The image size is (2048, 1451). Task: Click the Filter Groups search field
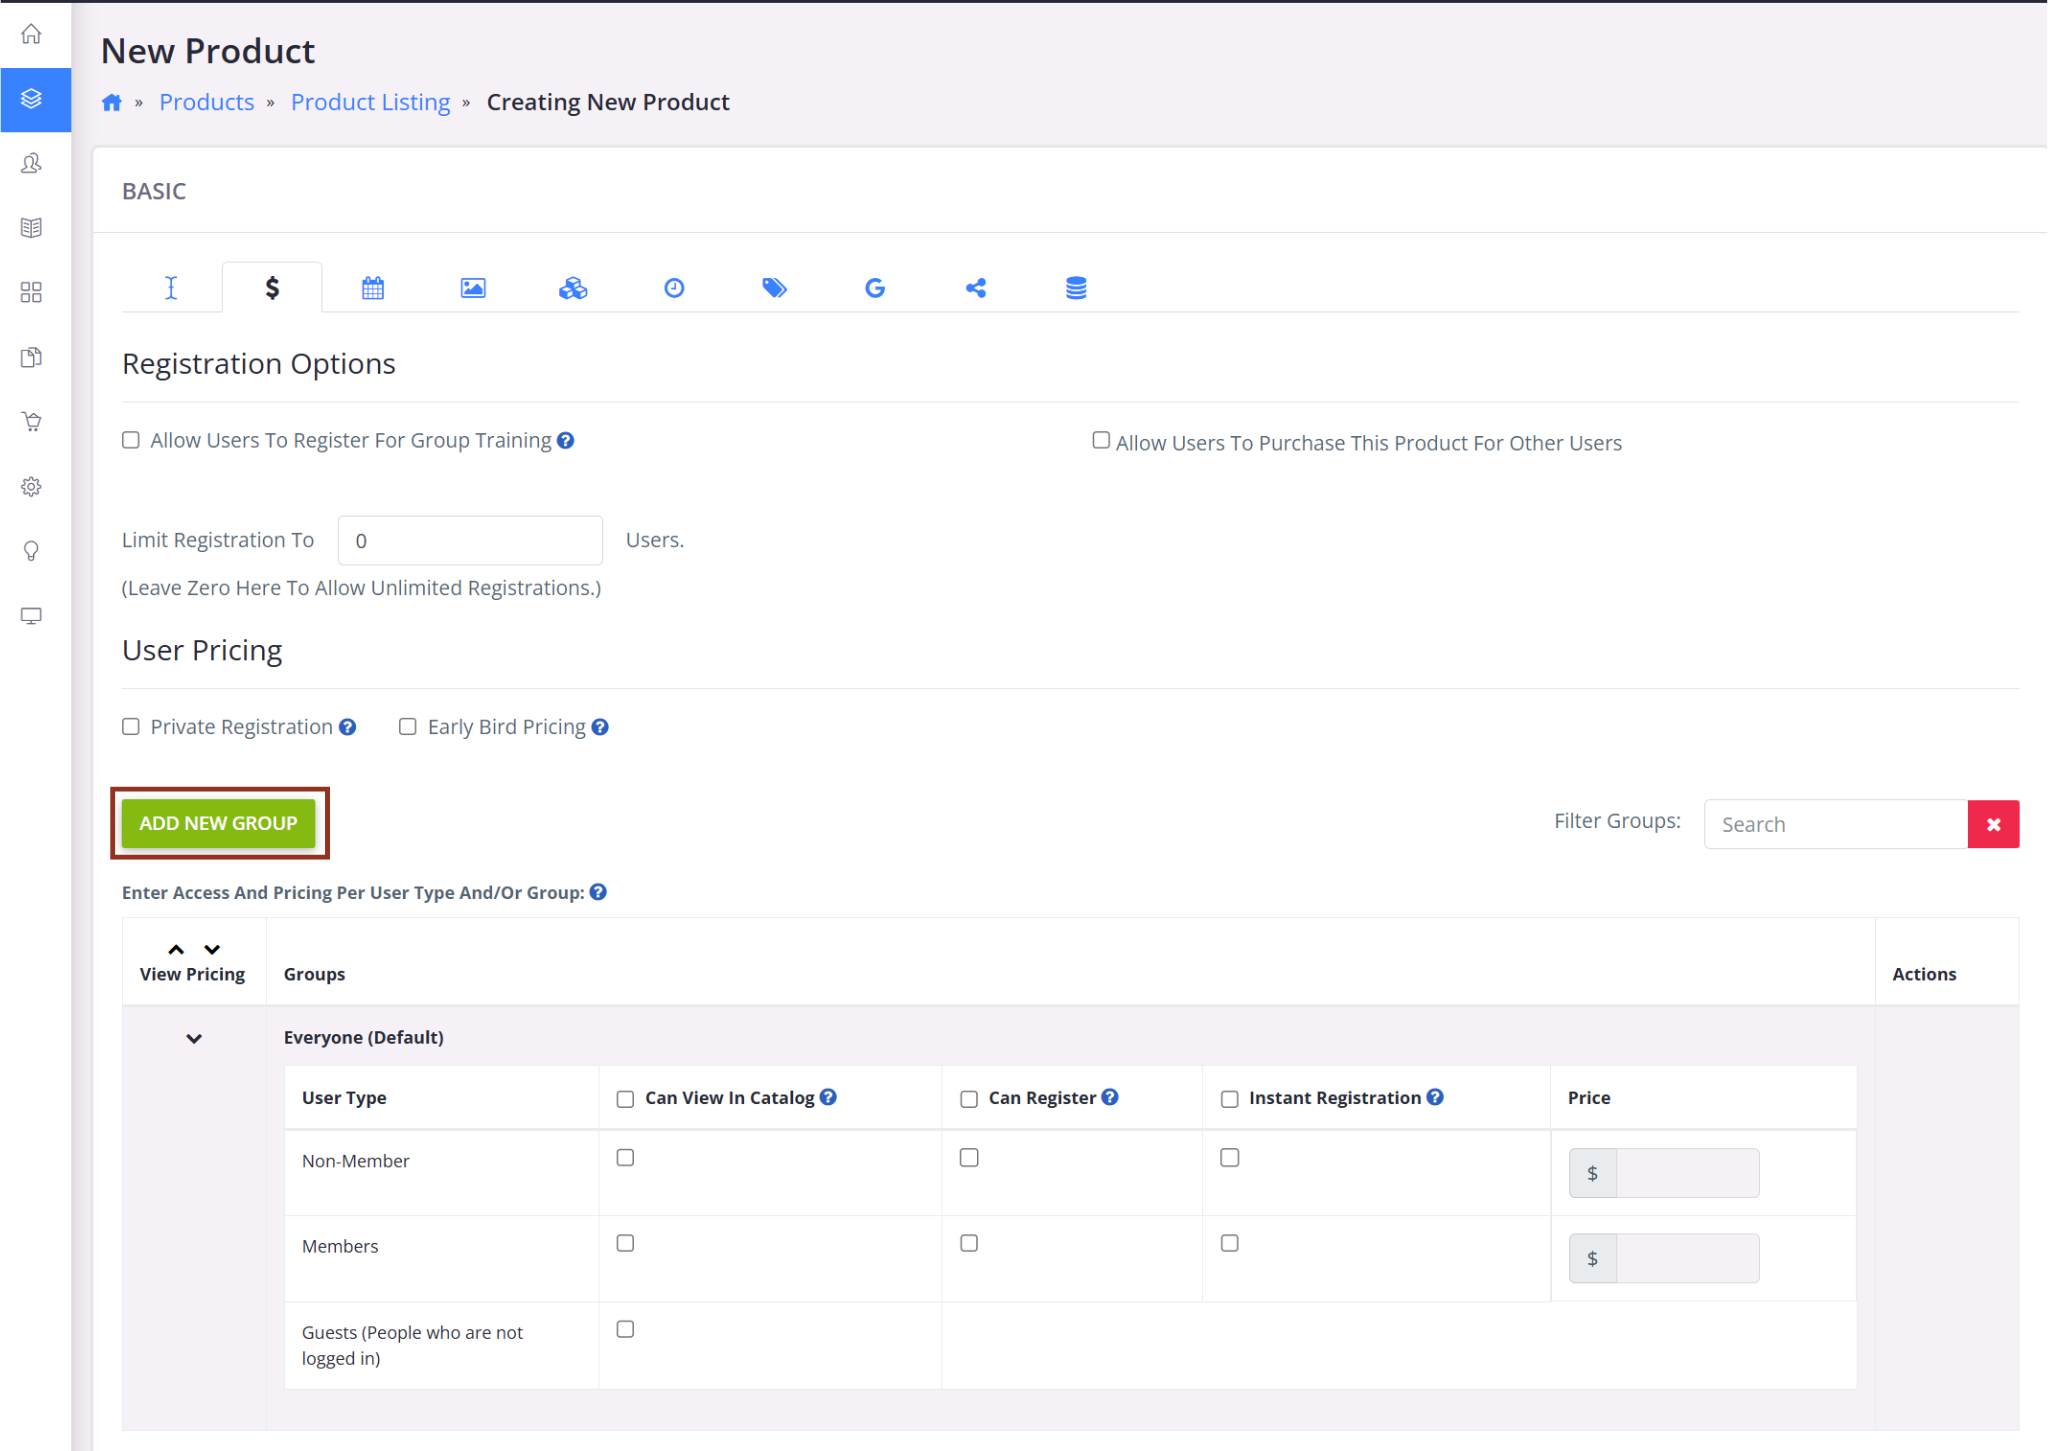(1835, 824)
